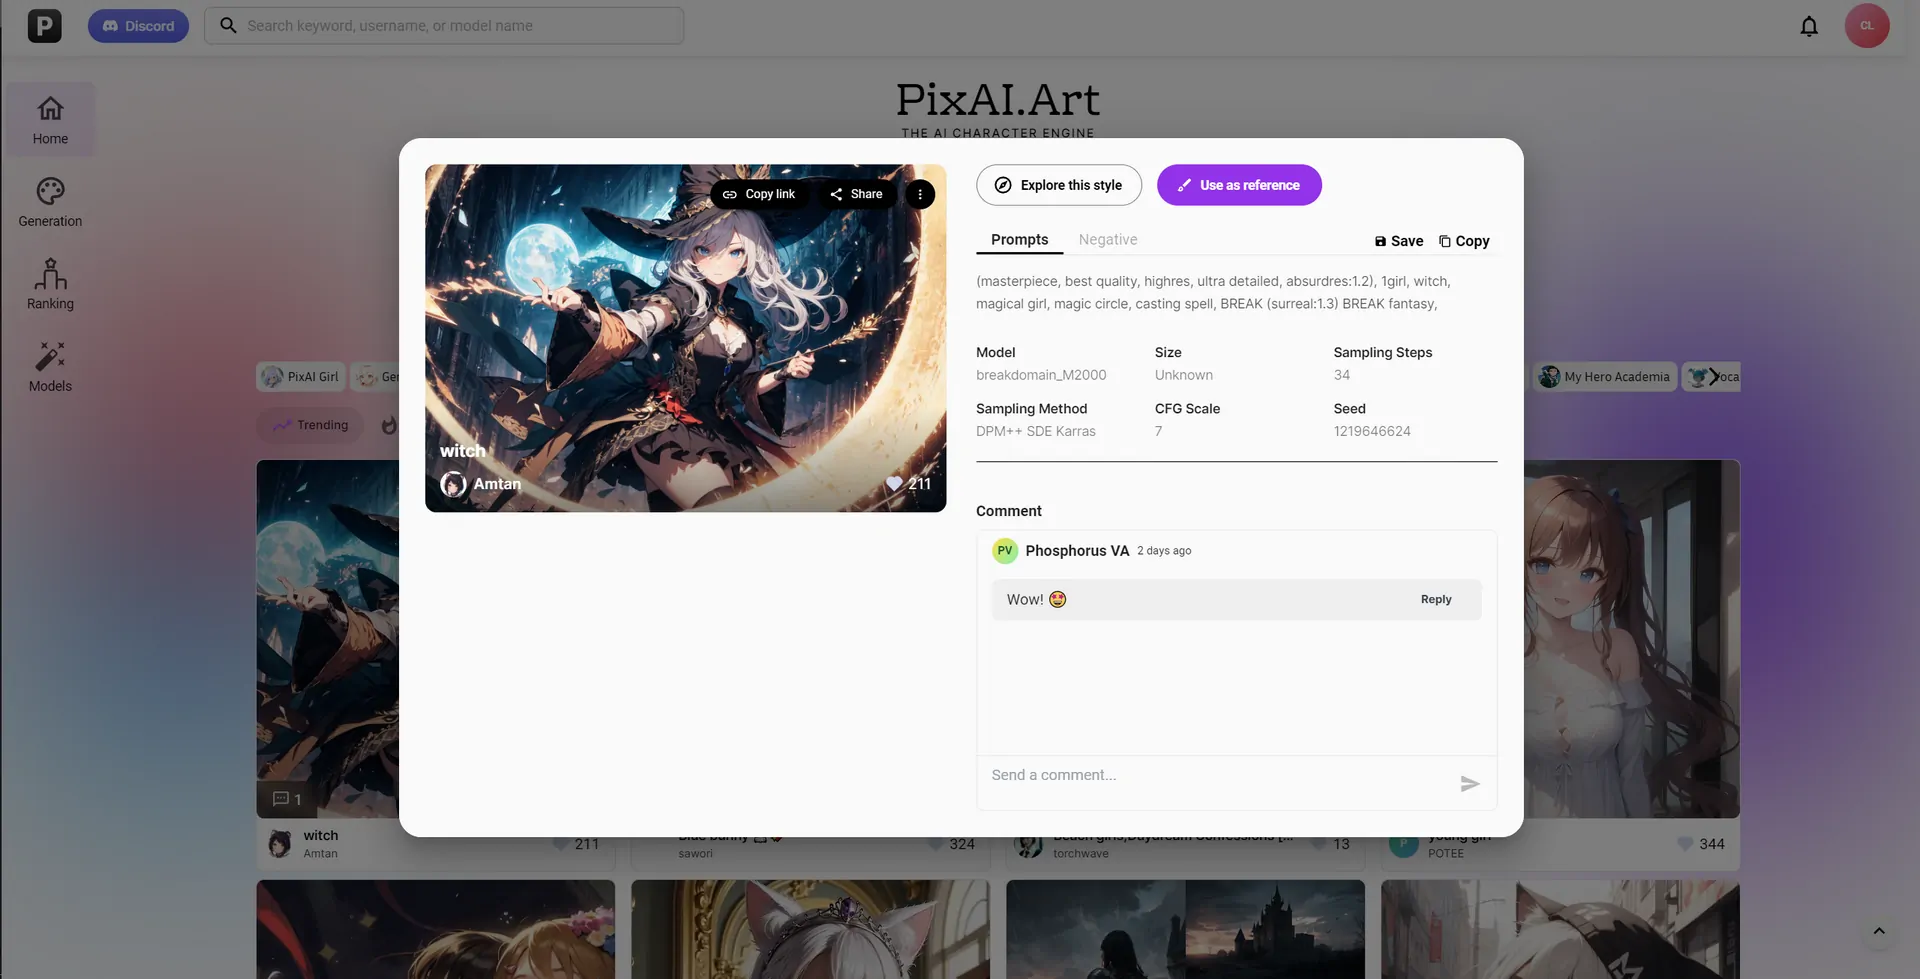1920x979 pixels.
Task: Click the sampling method DPM++ SDE Karras
Action: [x=1036, y=431]
